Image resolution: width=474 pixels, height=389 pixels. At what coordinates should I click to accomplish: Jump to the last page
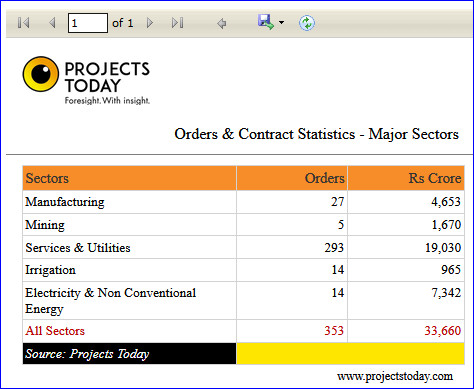(178, 23)
